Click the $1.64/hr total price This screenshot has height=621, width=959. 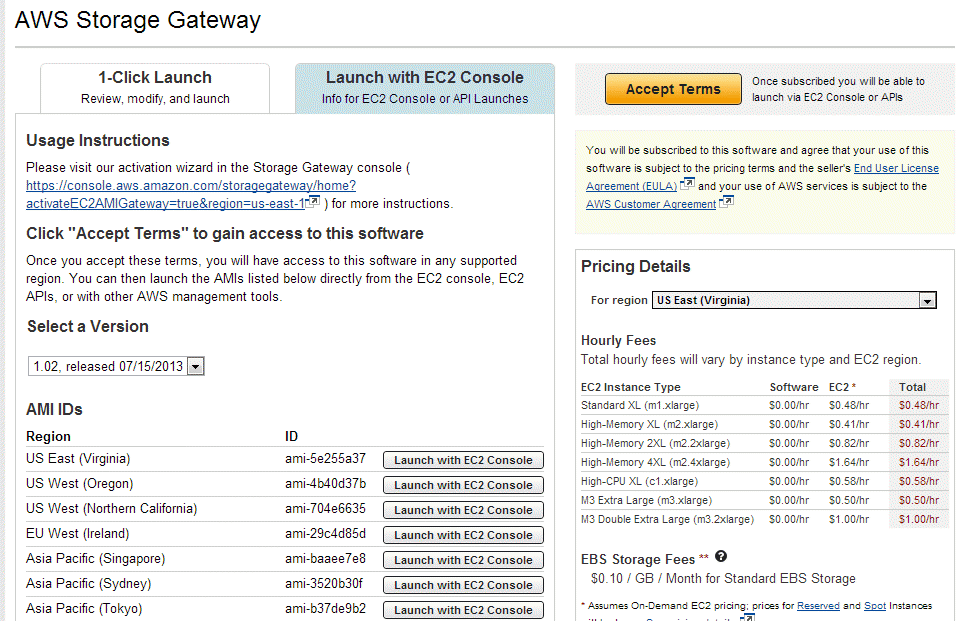tap(919, 463)
